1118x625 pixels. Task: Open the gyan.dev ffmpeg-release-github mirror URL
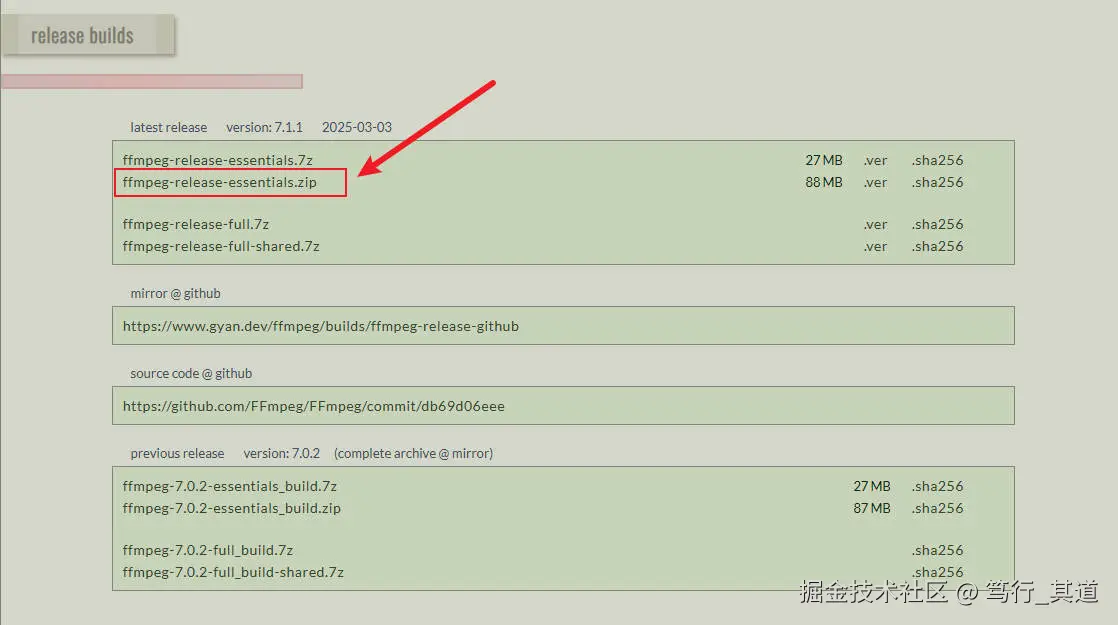click(321, 326)
